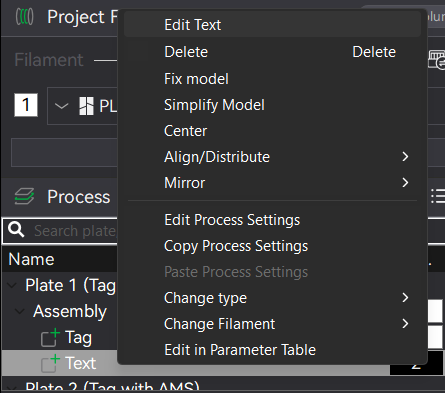The height and width of the screenshot is (393, 445).
Task: Select the Assembly tree item
Action: point(70,311)
